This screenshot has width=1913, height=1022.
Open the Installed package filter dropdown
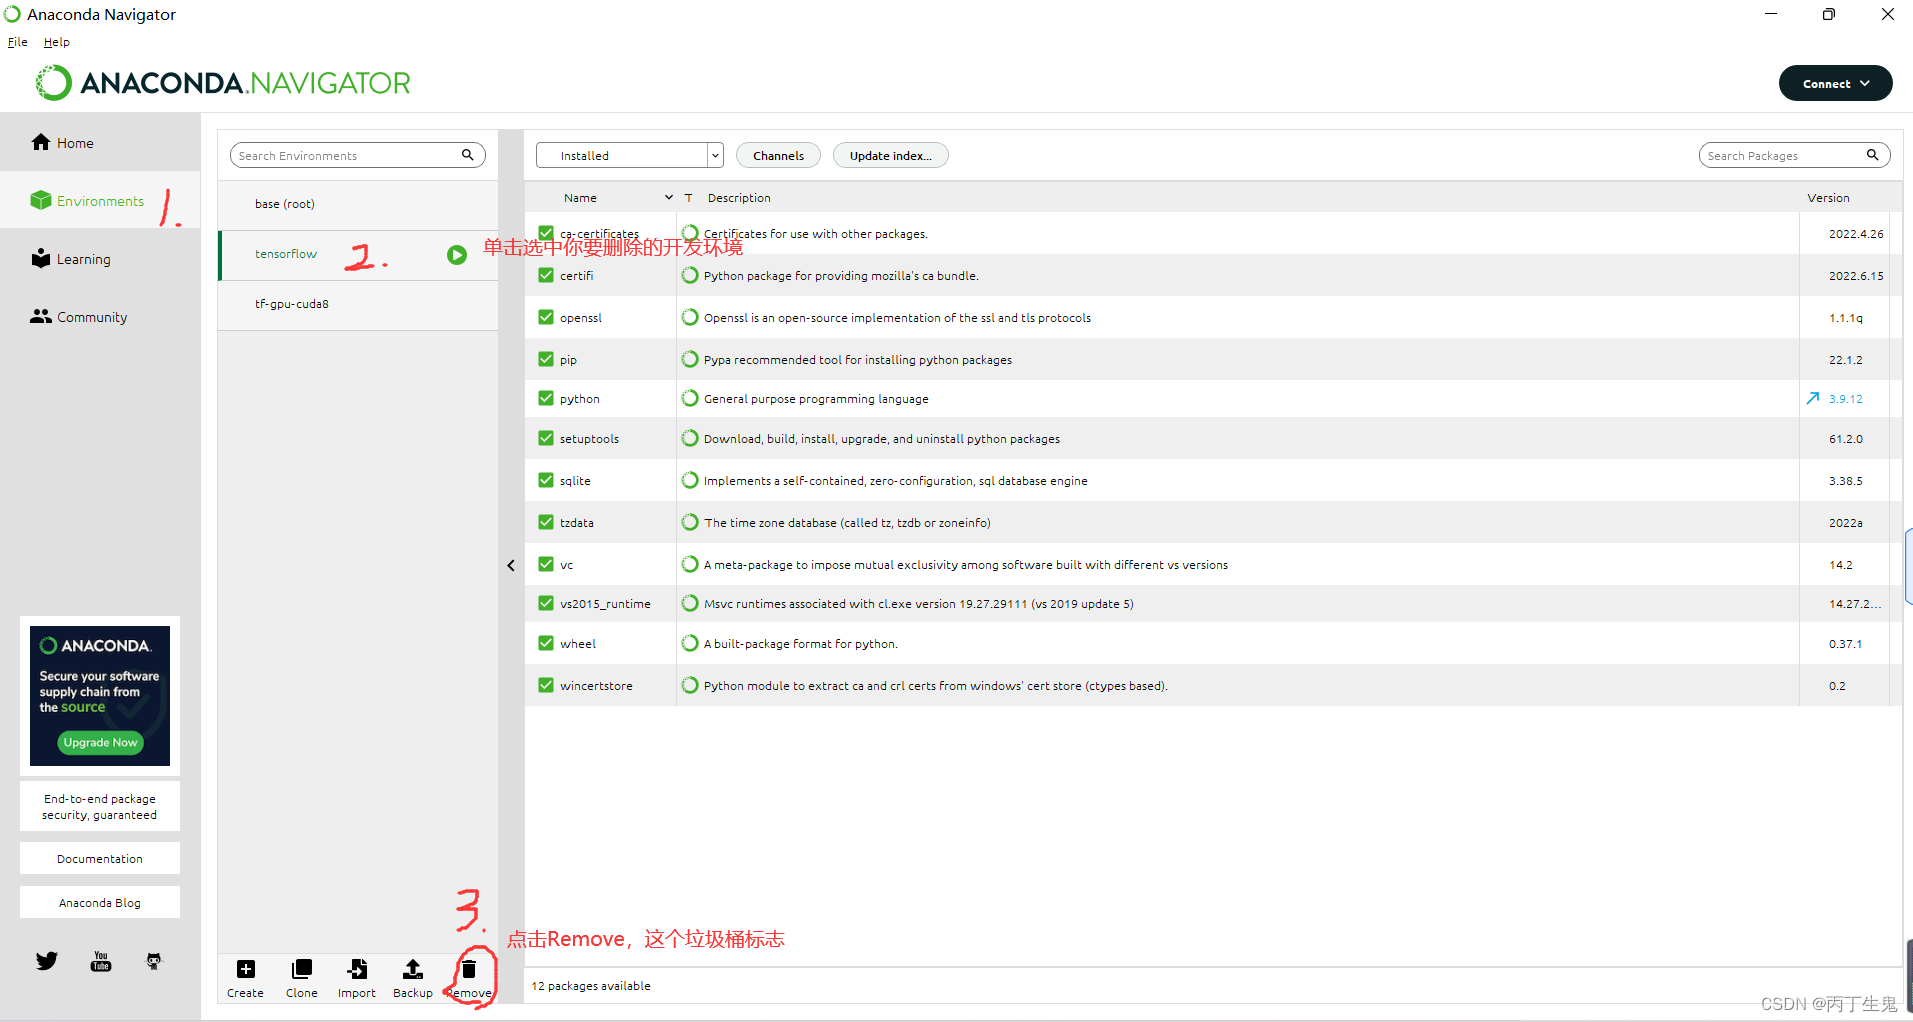[630, 155]
